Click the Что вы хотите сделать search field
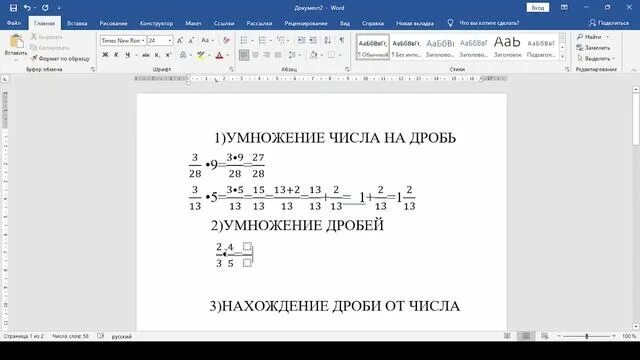Image resolution: width=640 pixels, height=360 pixels. (x=489, y=23)
